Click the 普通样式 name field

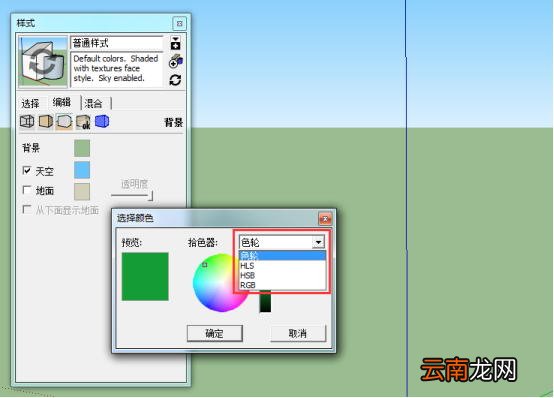click(117, 43)
